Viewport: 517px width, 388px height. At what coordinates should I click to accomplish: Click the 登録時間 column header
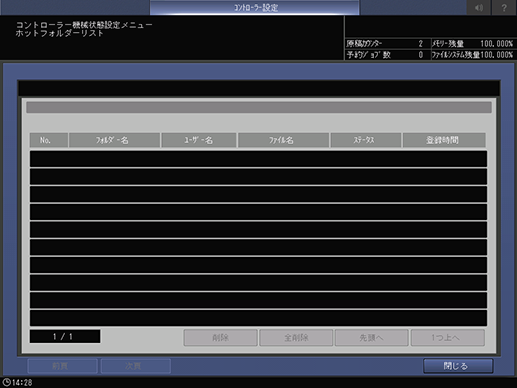point(444,140)
